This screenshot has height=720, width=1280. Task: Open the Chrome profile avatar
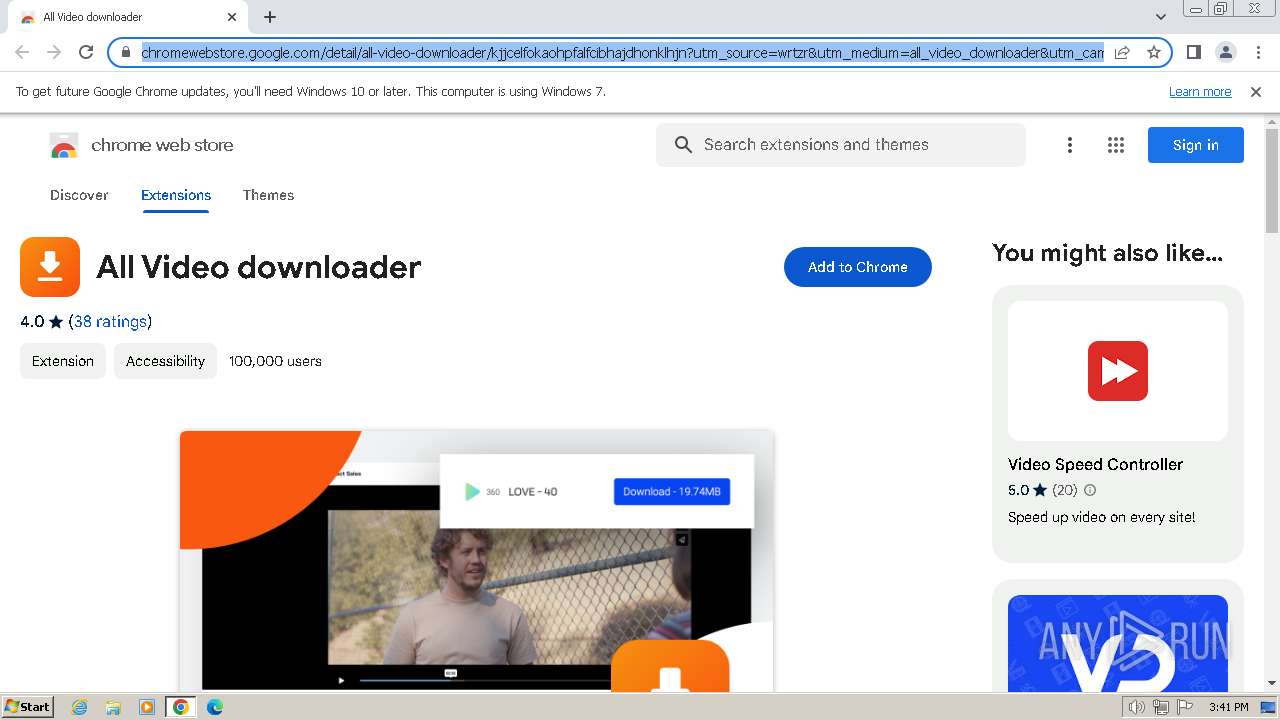1225,52
